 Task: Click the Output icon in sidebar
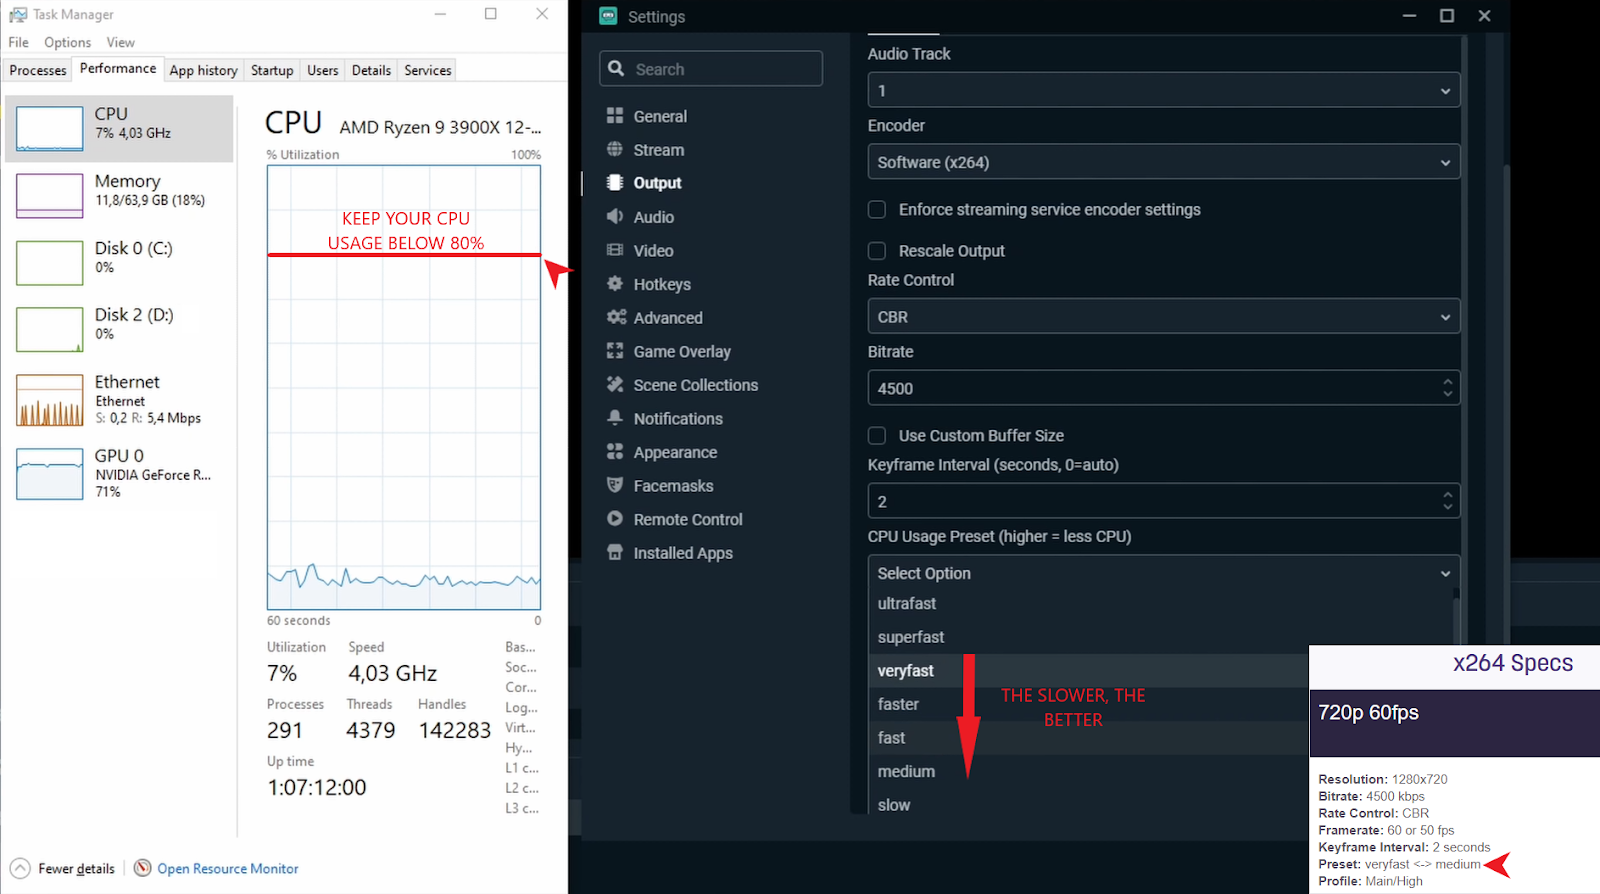(x=615, y=182)
